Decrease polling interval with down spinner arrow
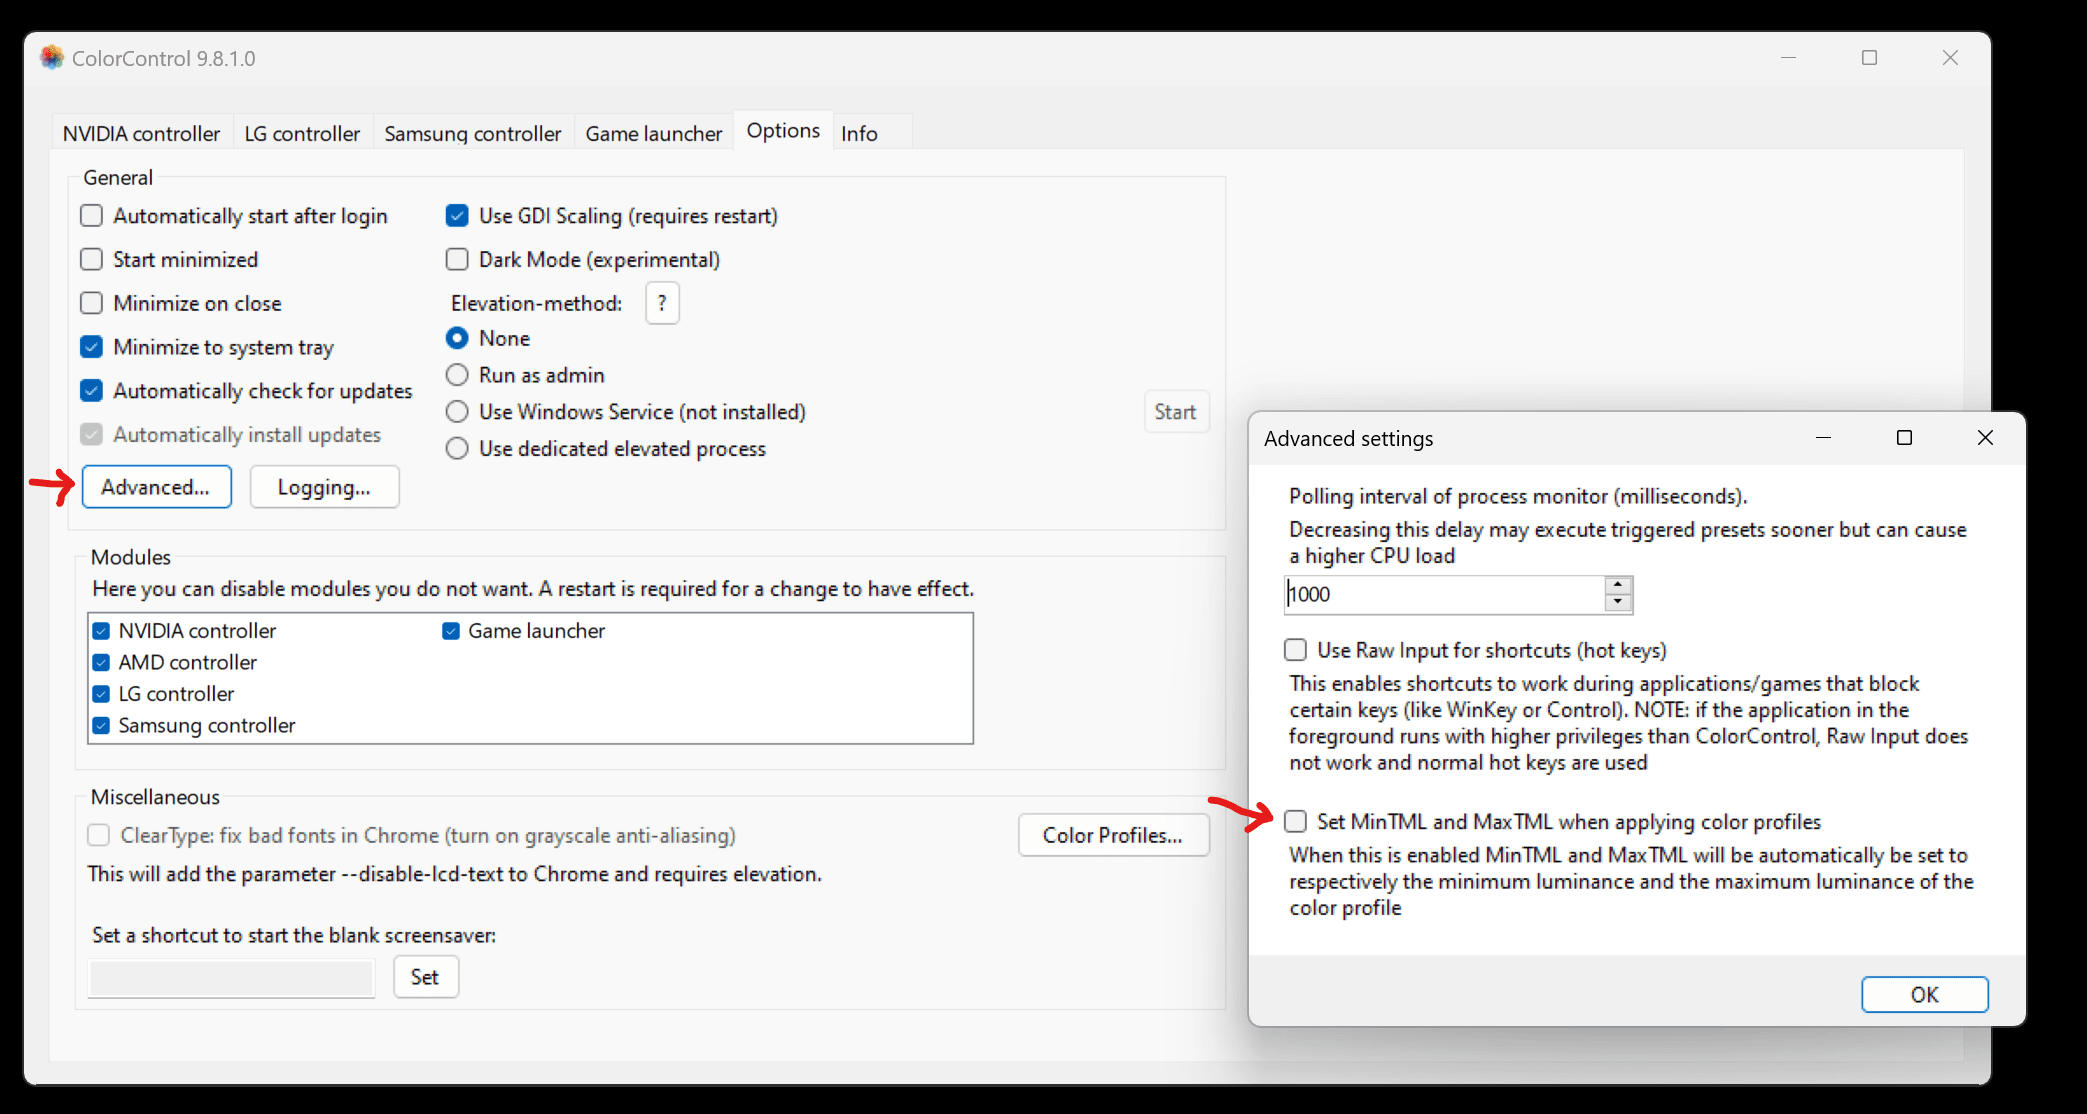The image size is (2087, 1114). pos(1617,602)
